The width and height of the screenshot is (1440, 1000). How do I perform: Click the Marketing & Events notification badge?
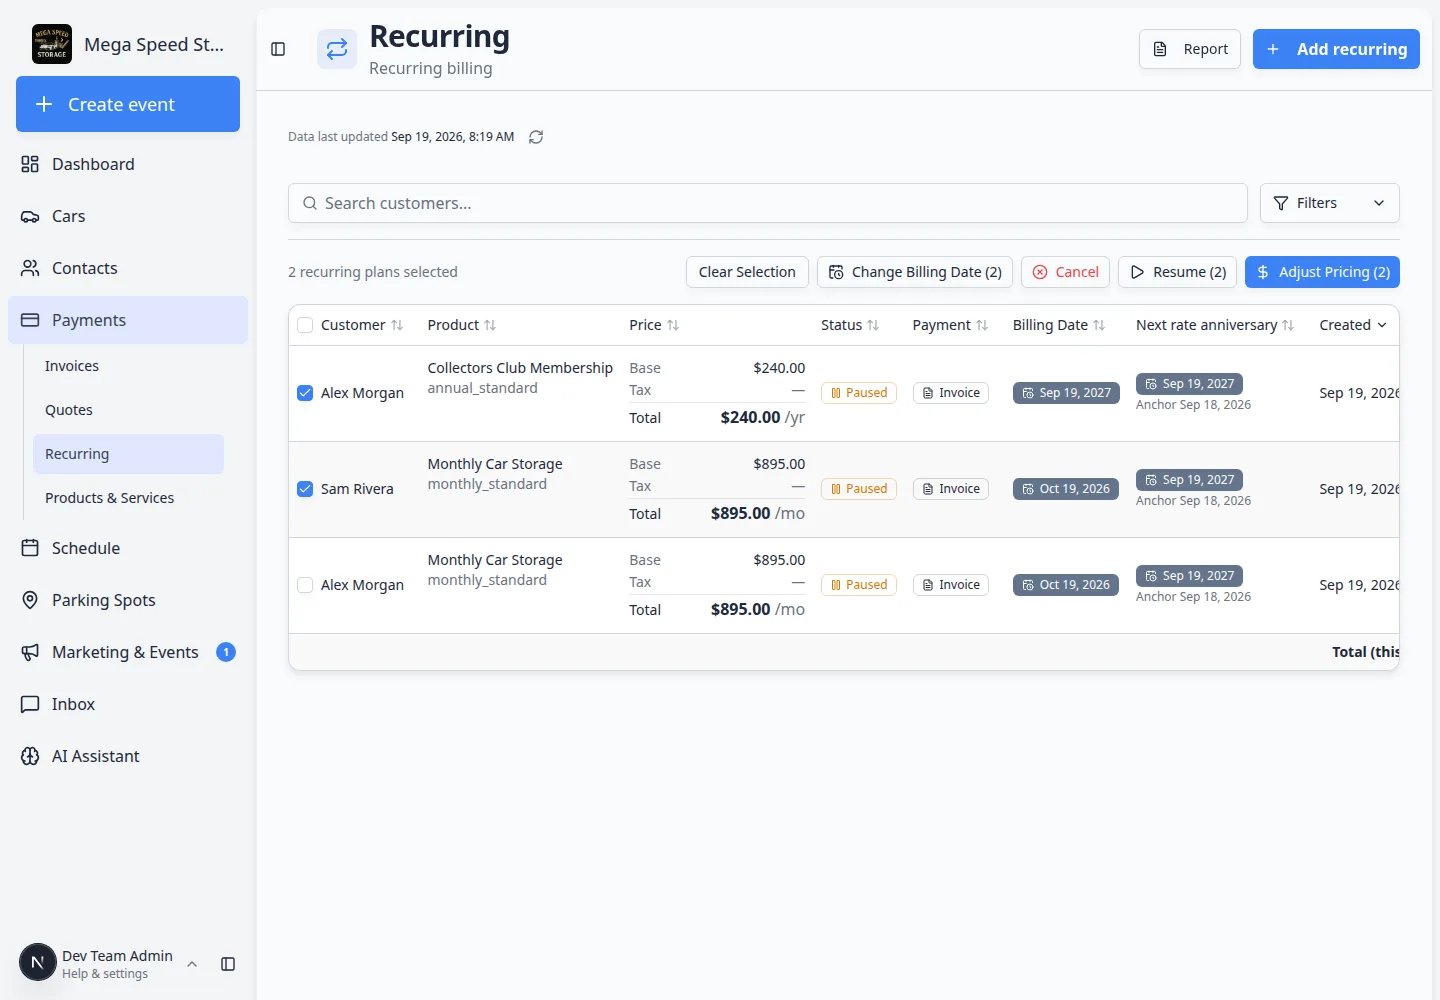click(226, 652)
